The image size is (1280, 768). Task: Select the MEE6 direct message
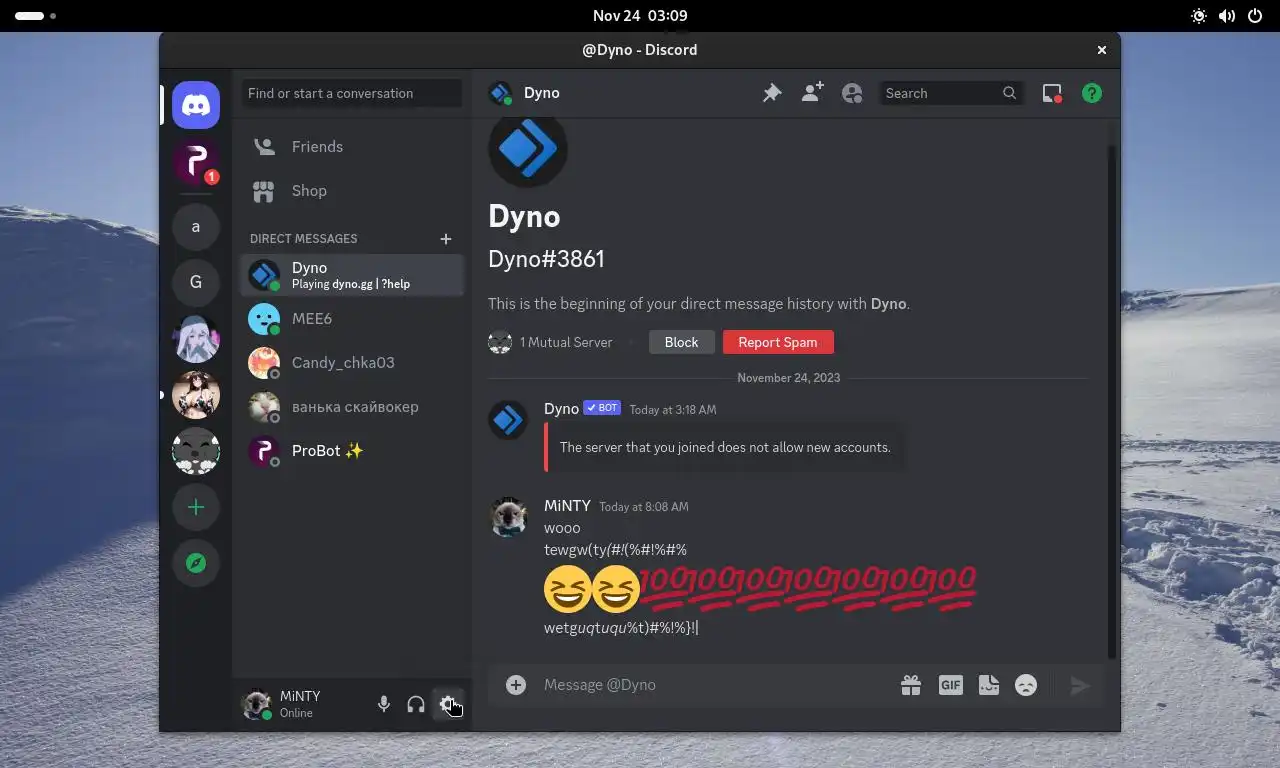[352, 319]
